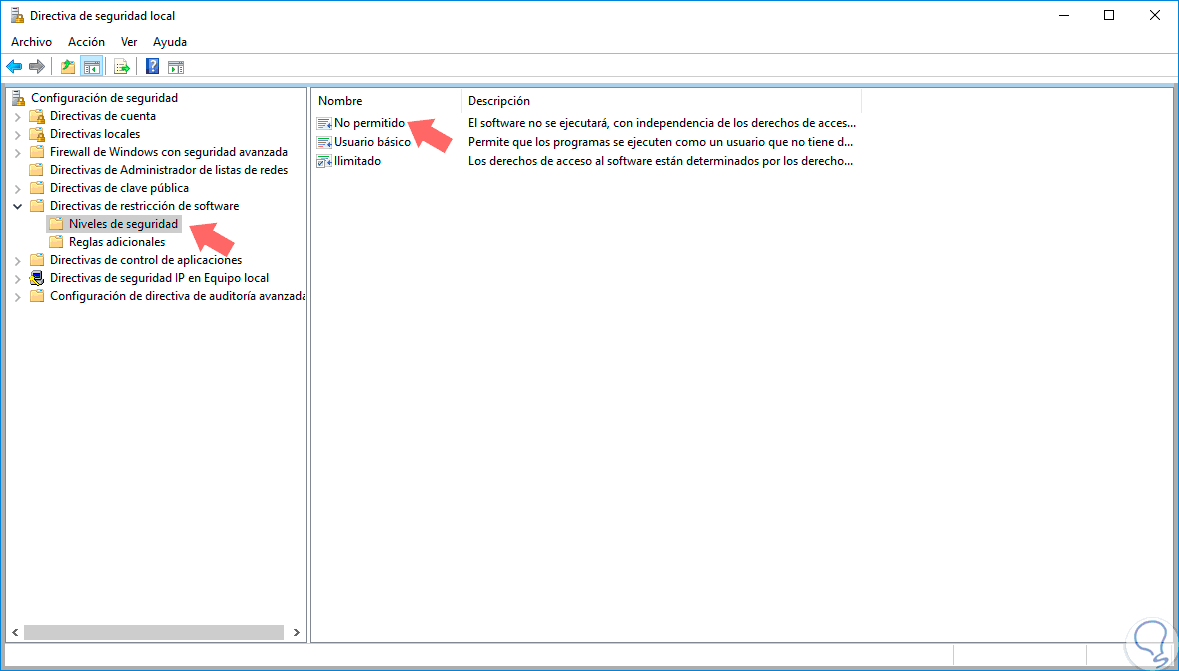Select Directivas de Administrador de listas de redes
Image resolution: width=1179 pixels, height=671 pixels.
[169, 170]
